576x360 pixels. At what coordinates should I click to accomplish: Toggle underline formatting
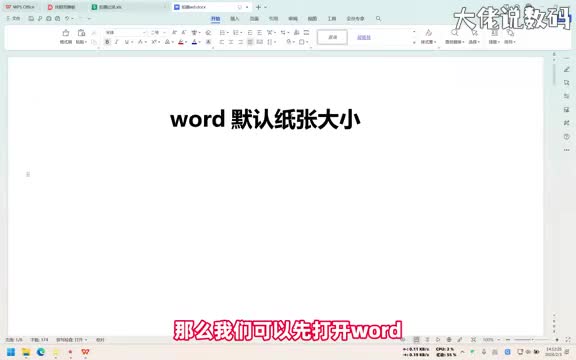[x=126, y=42]
